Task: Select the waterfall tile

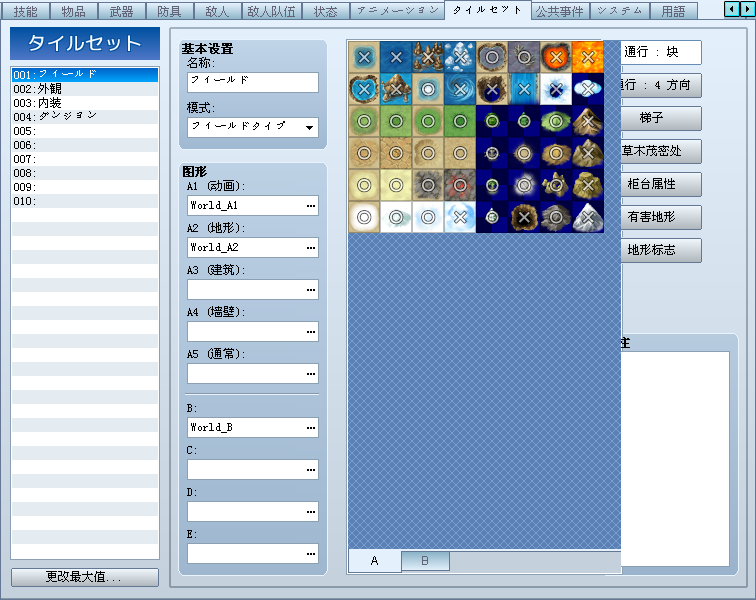Action: pyautogui.click(x=524, y=89)
